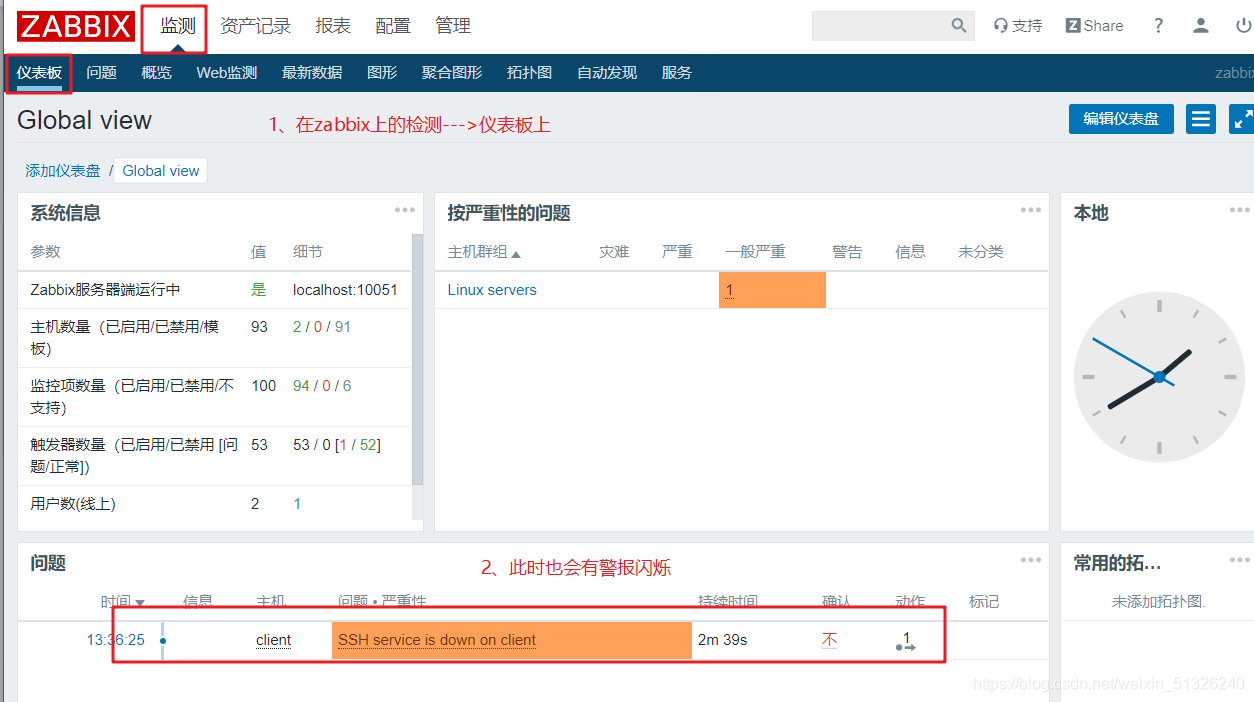
Task: Select the 拓扑图 submenu tab
Action: 529,72
